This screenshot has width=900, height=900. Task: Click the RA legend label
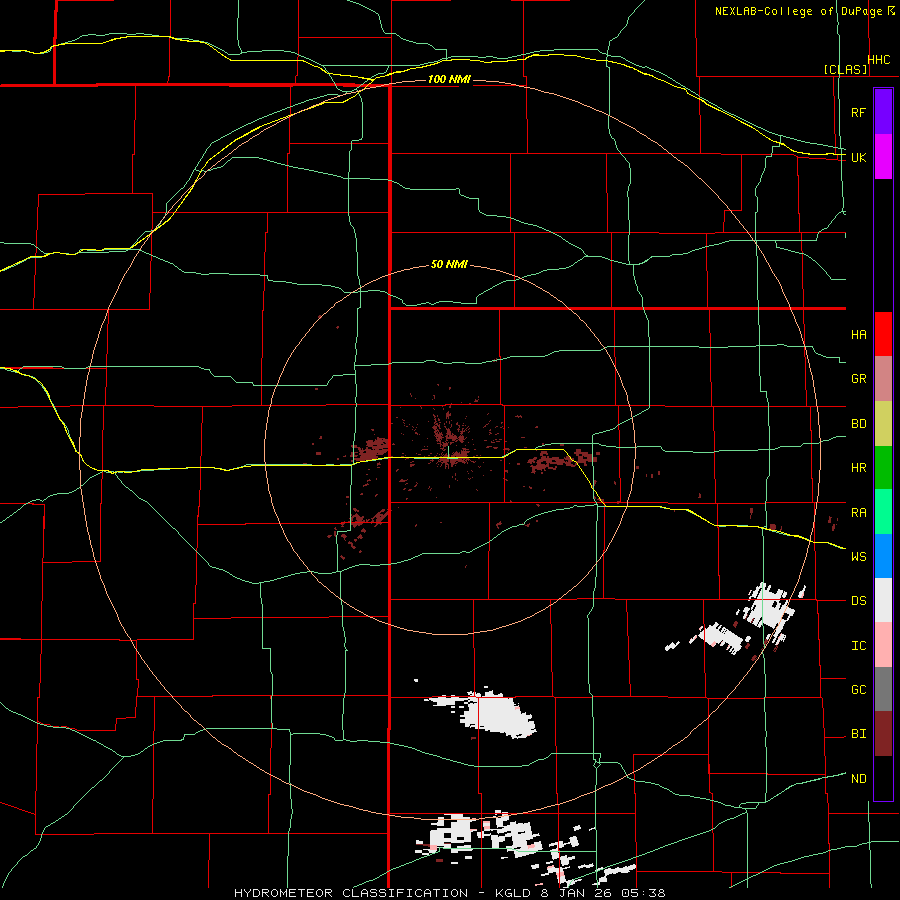click(858, 512)
